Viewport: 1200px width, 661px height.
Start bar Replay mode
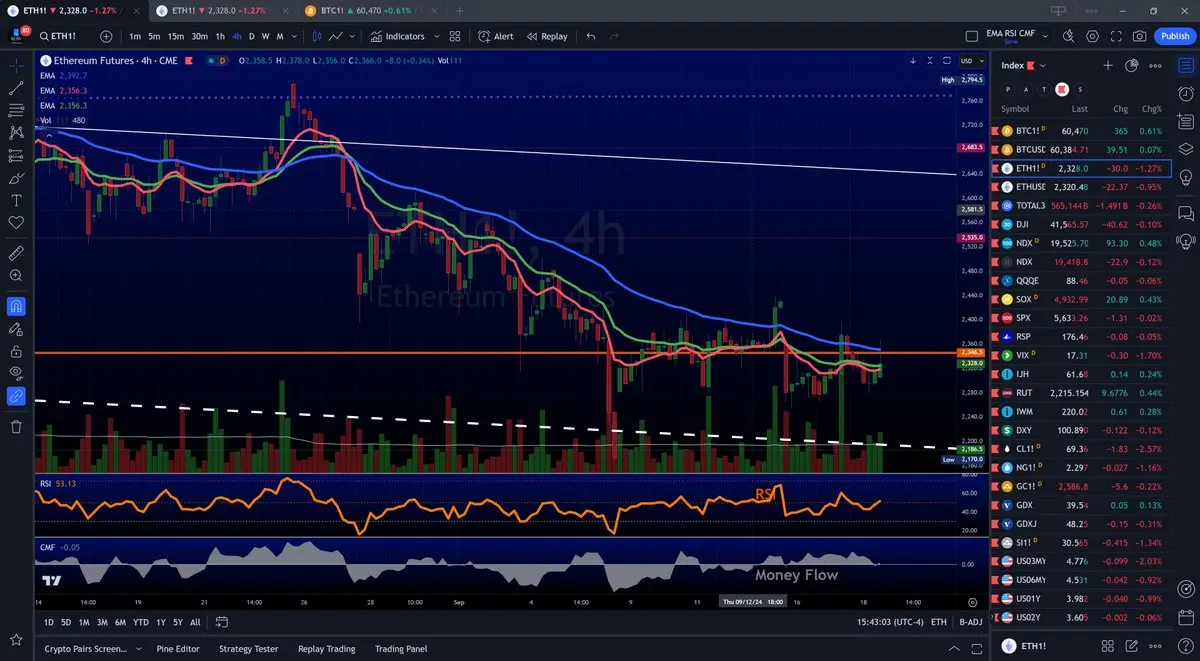click(x=547, y=36)
